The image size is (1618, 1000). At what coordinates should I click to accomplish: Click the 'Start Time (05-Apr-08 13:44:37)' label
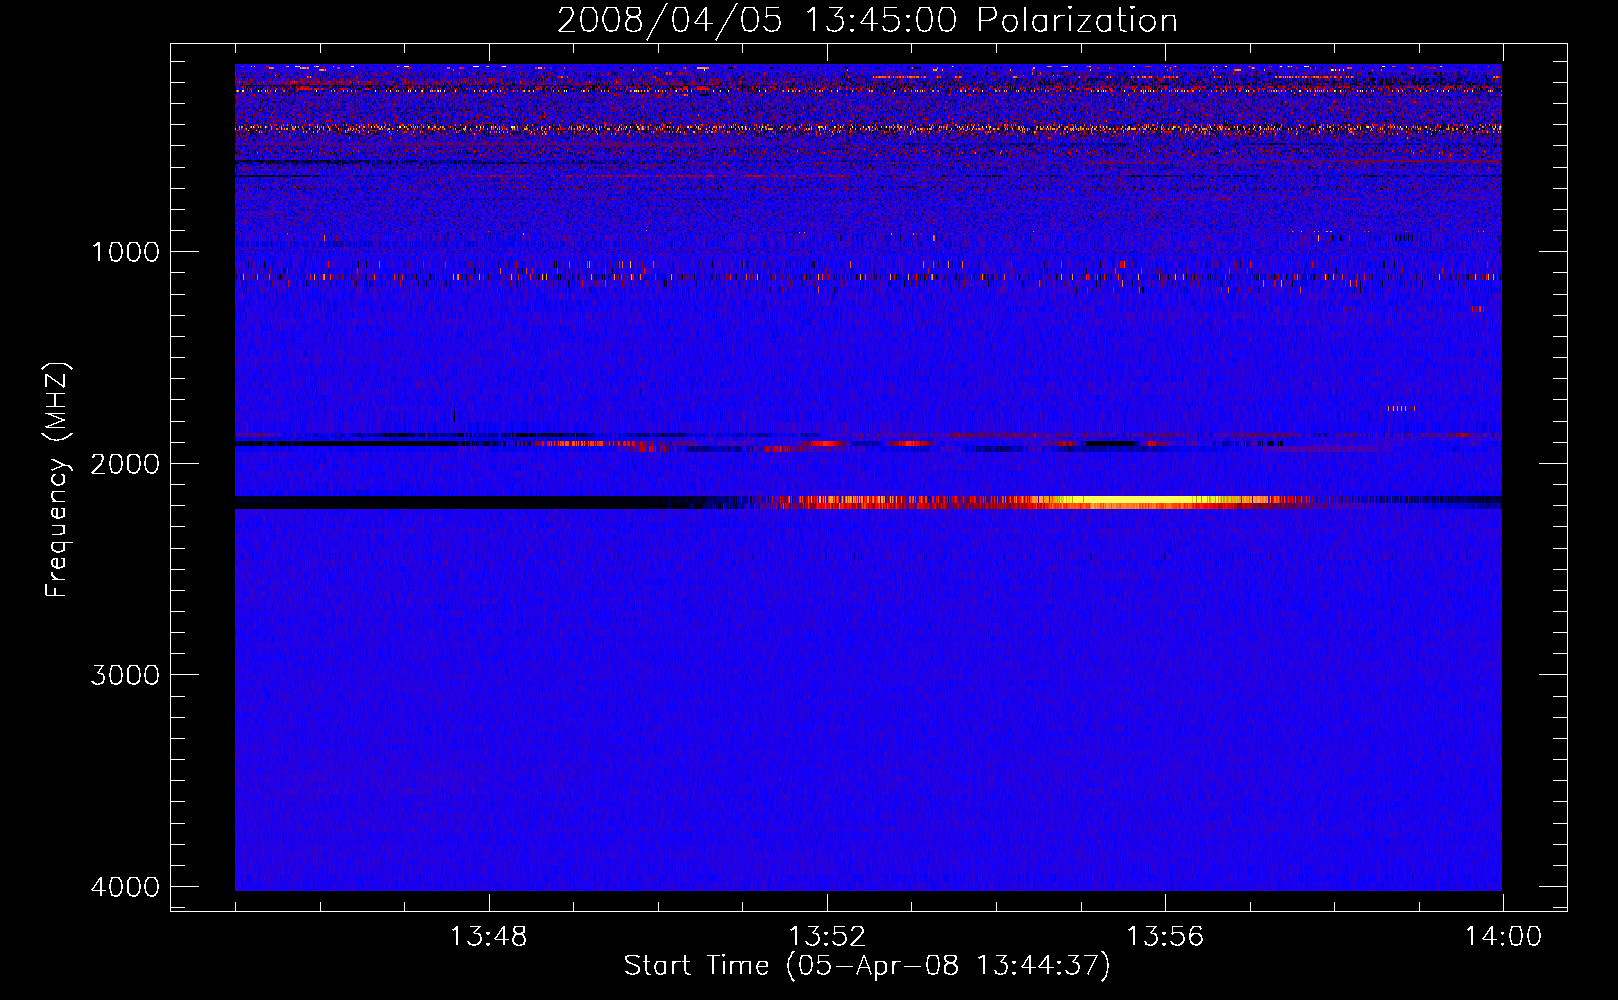(867, 966)
